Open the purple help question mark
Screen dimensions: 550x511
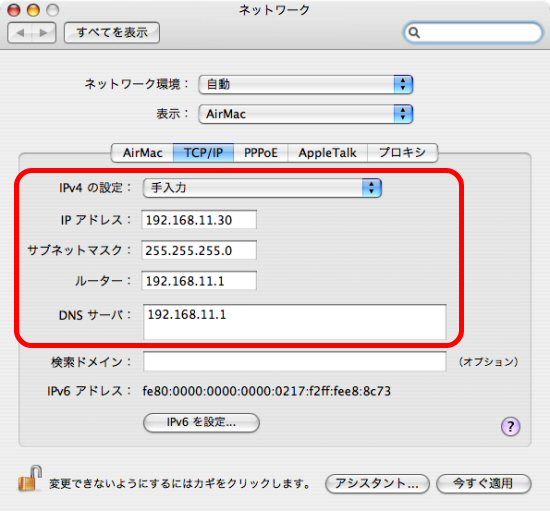pos(510,426)
